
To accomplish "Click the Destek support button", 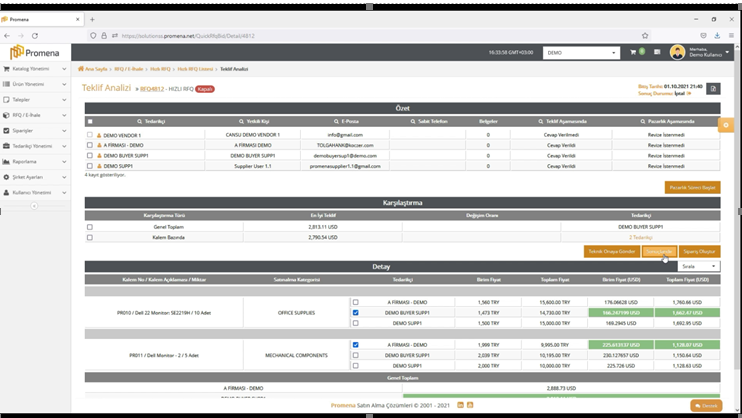I will point(706,406).
